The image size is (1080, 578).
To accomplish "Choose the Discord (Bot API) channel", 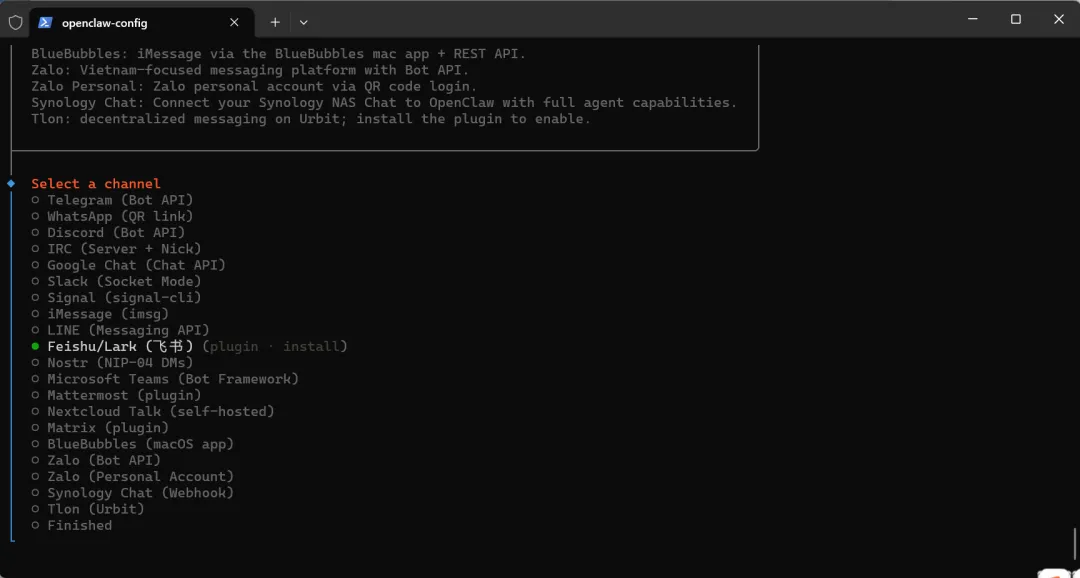I will (109, 232).
